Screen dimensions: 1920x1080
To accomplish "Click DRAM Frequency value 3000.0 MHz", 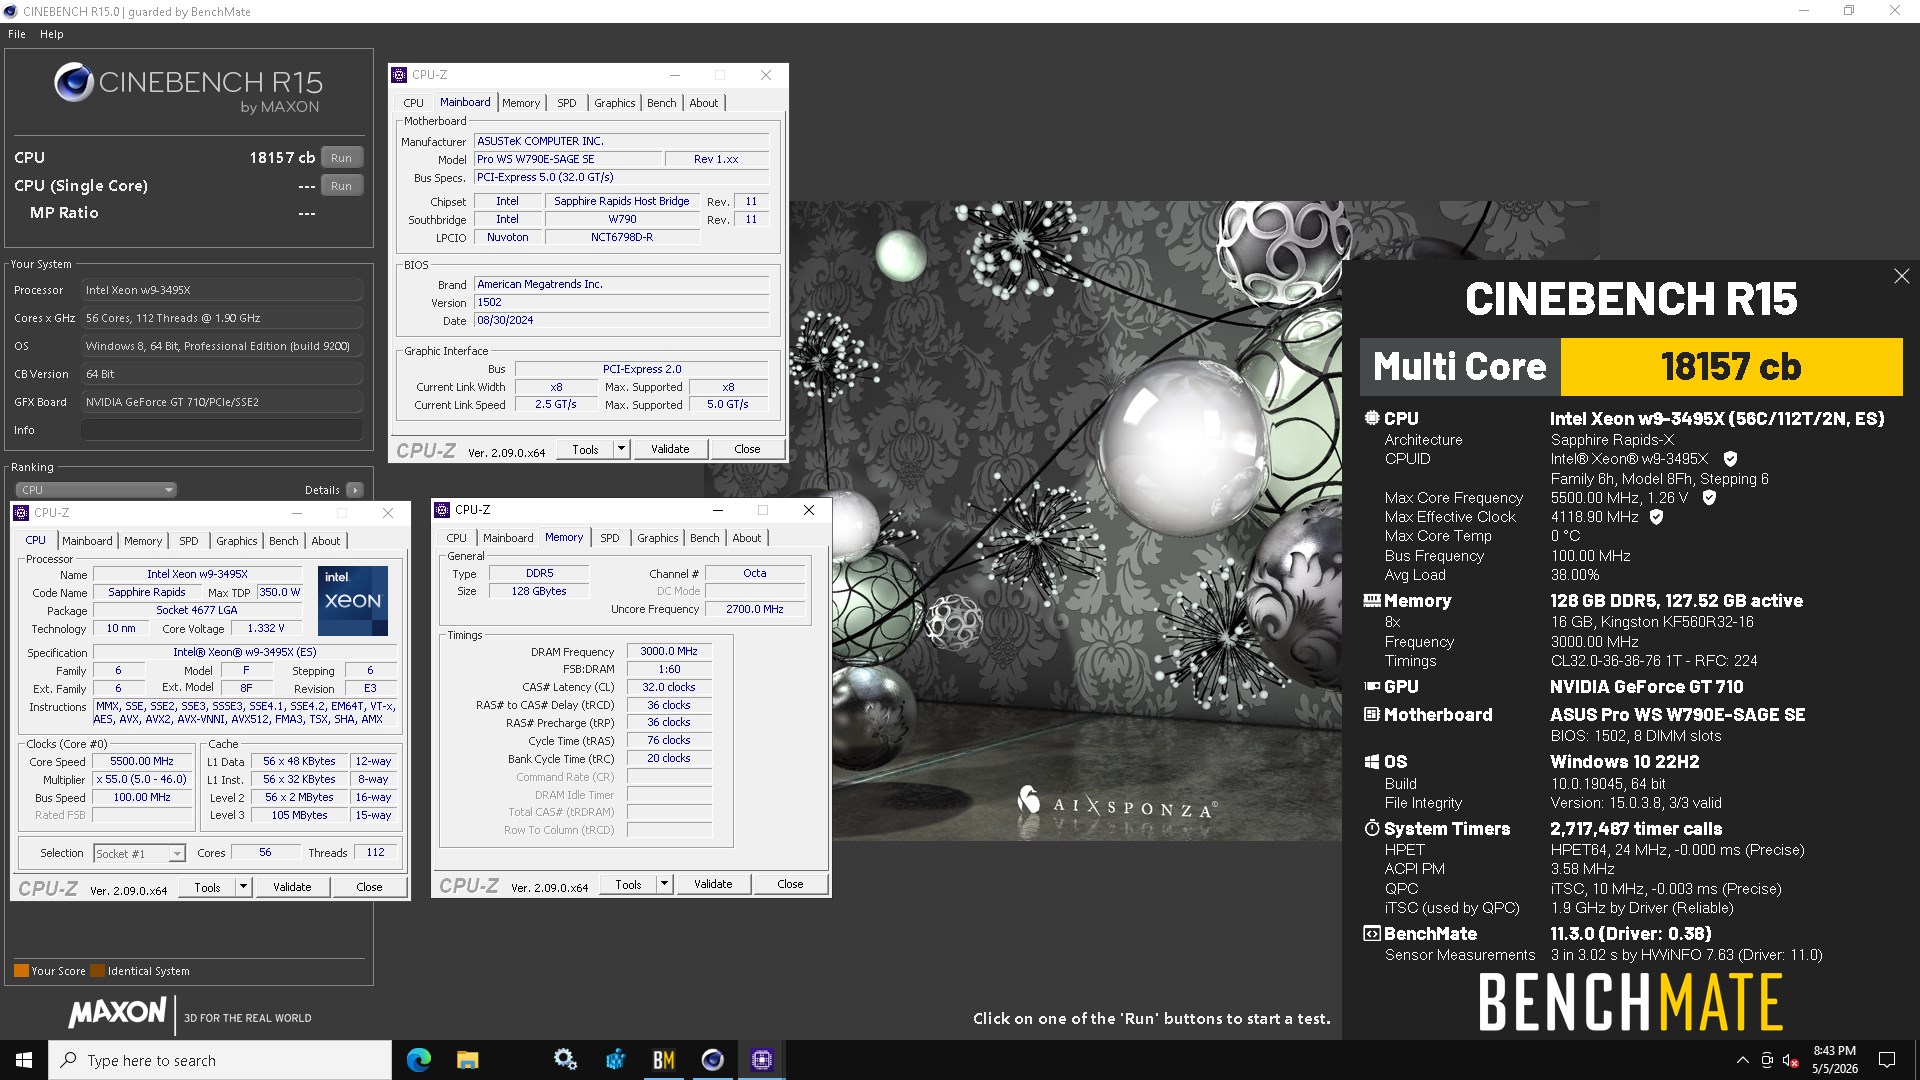I will pos(669,651).
